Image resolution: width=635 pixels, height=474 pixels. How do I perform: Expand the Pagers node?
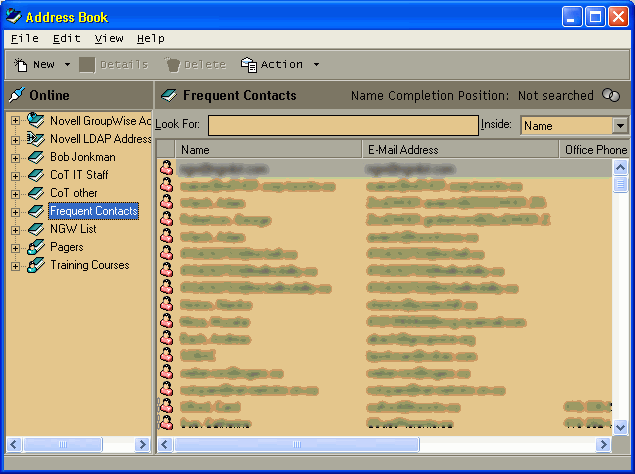click(x=15, y=248)
